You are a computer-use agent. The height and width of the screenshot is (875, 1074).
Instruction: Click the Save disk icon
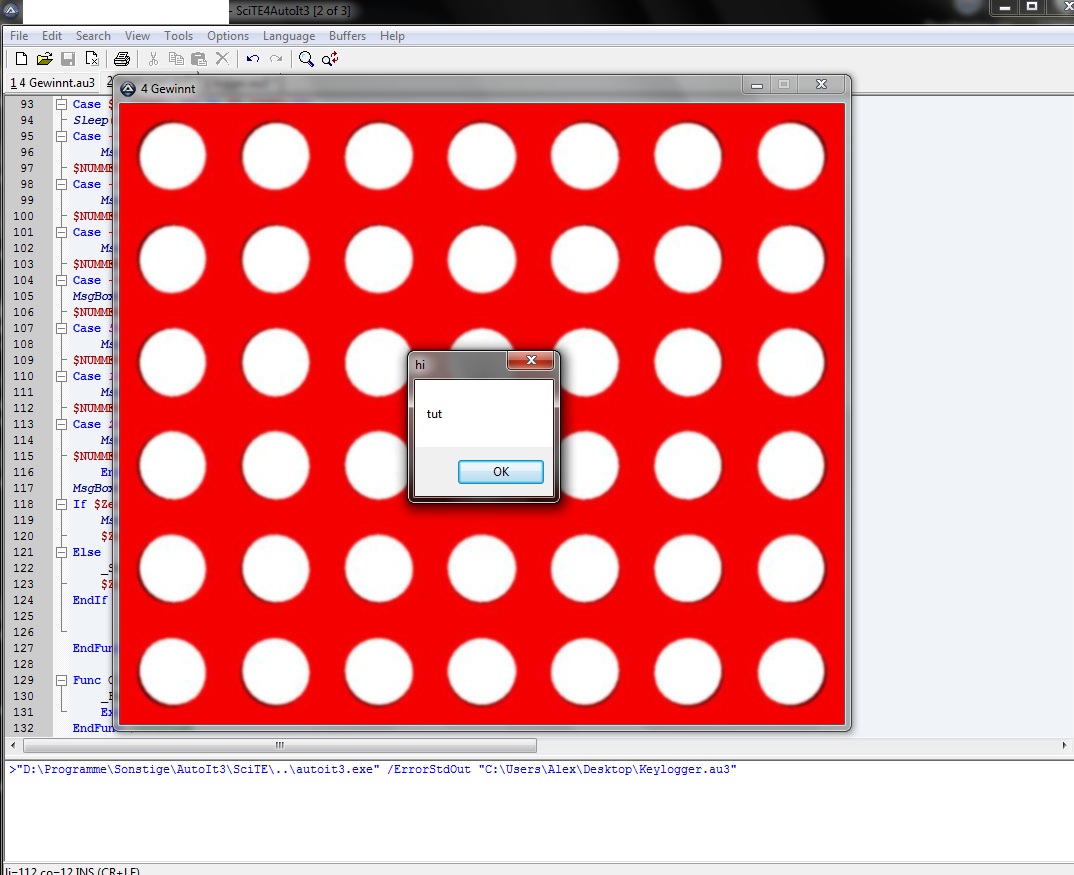pyautogui.click(x=68, y=59)
